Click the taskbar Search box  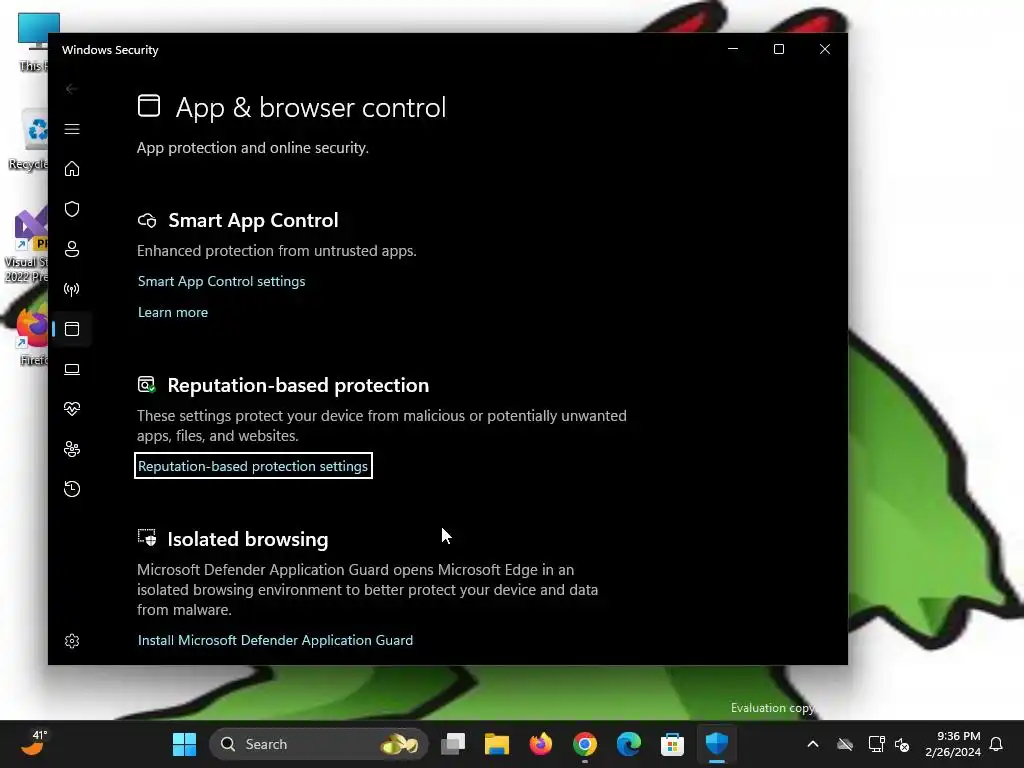319,744
